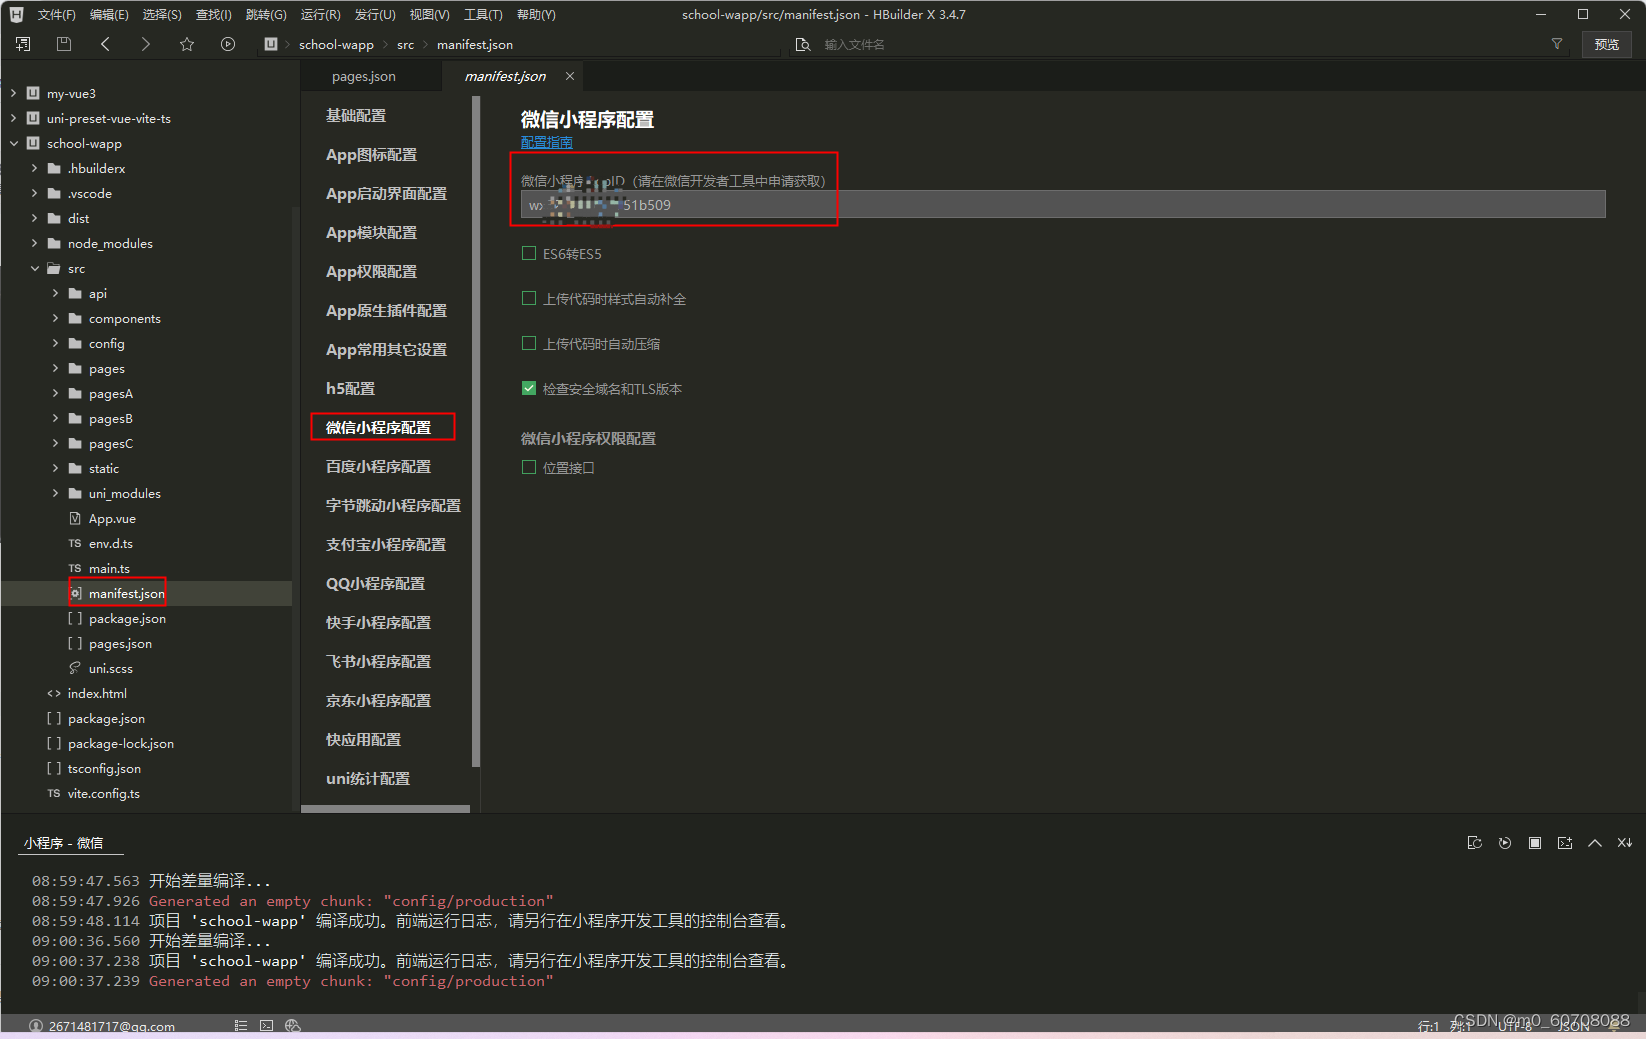Click the 预览 button
Image resolution: width=1646 pixels, height=1039 pixels.
[x=1607, y=44]
